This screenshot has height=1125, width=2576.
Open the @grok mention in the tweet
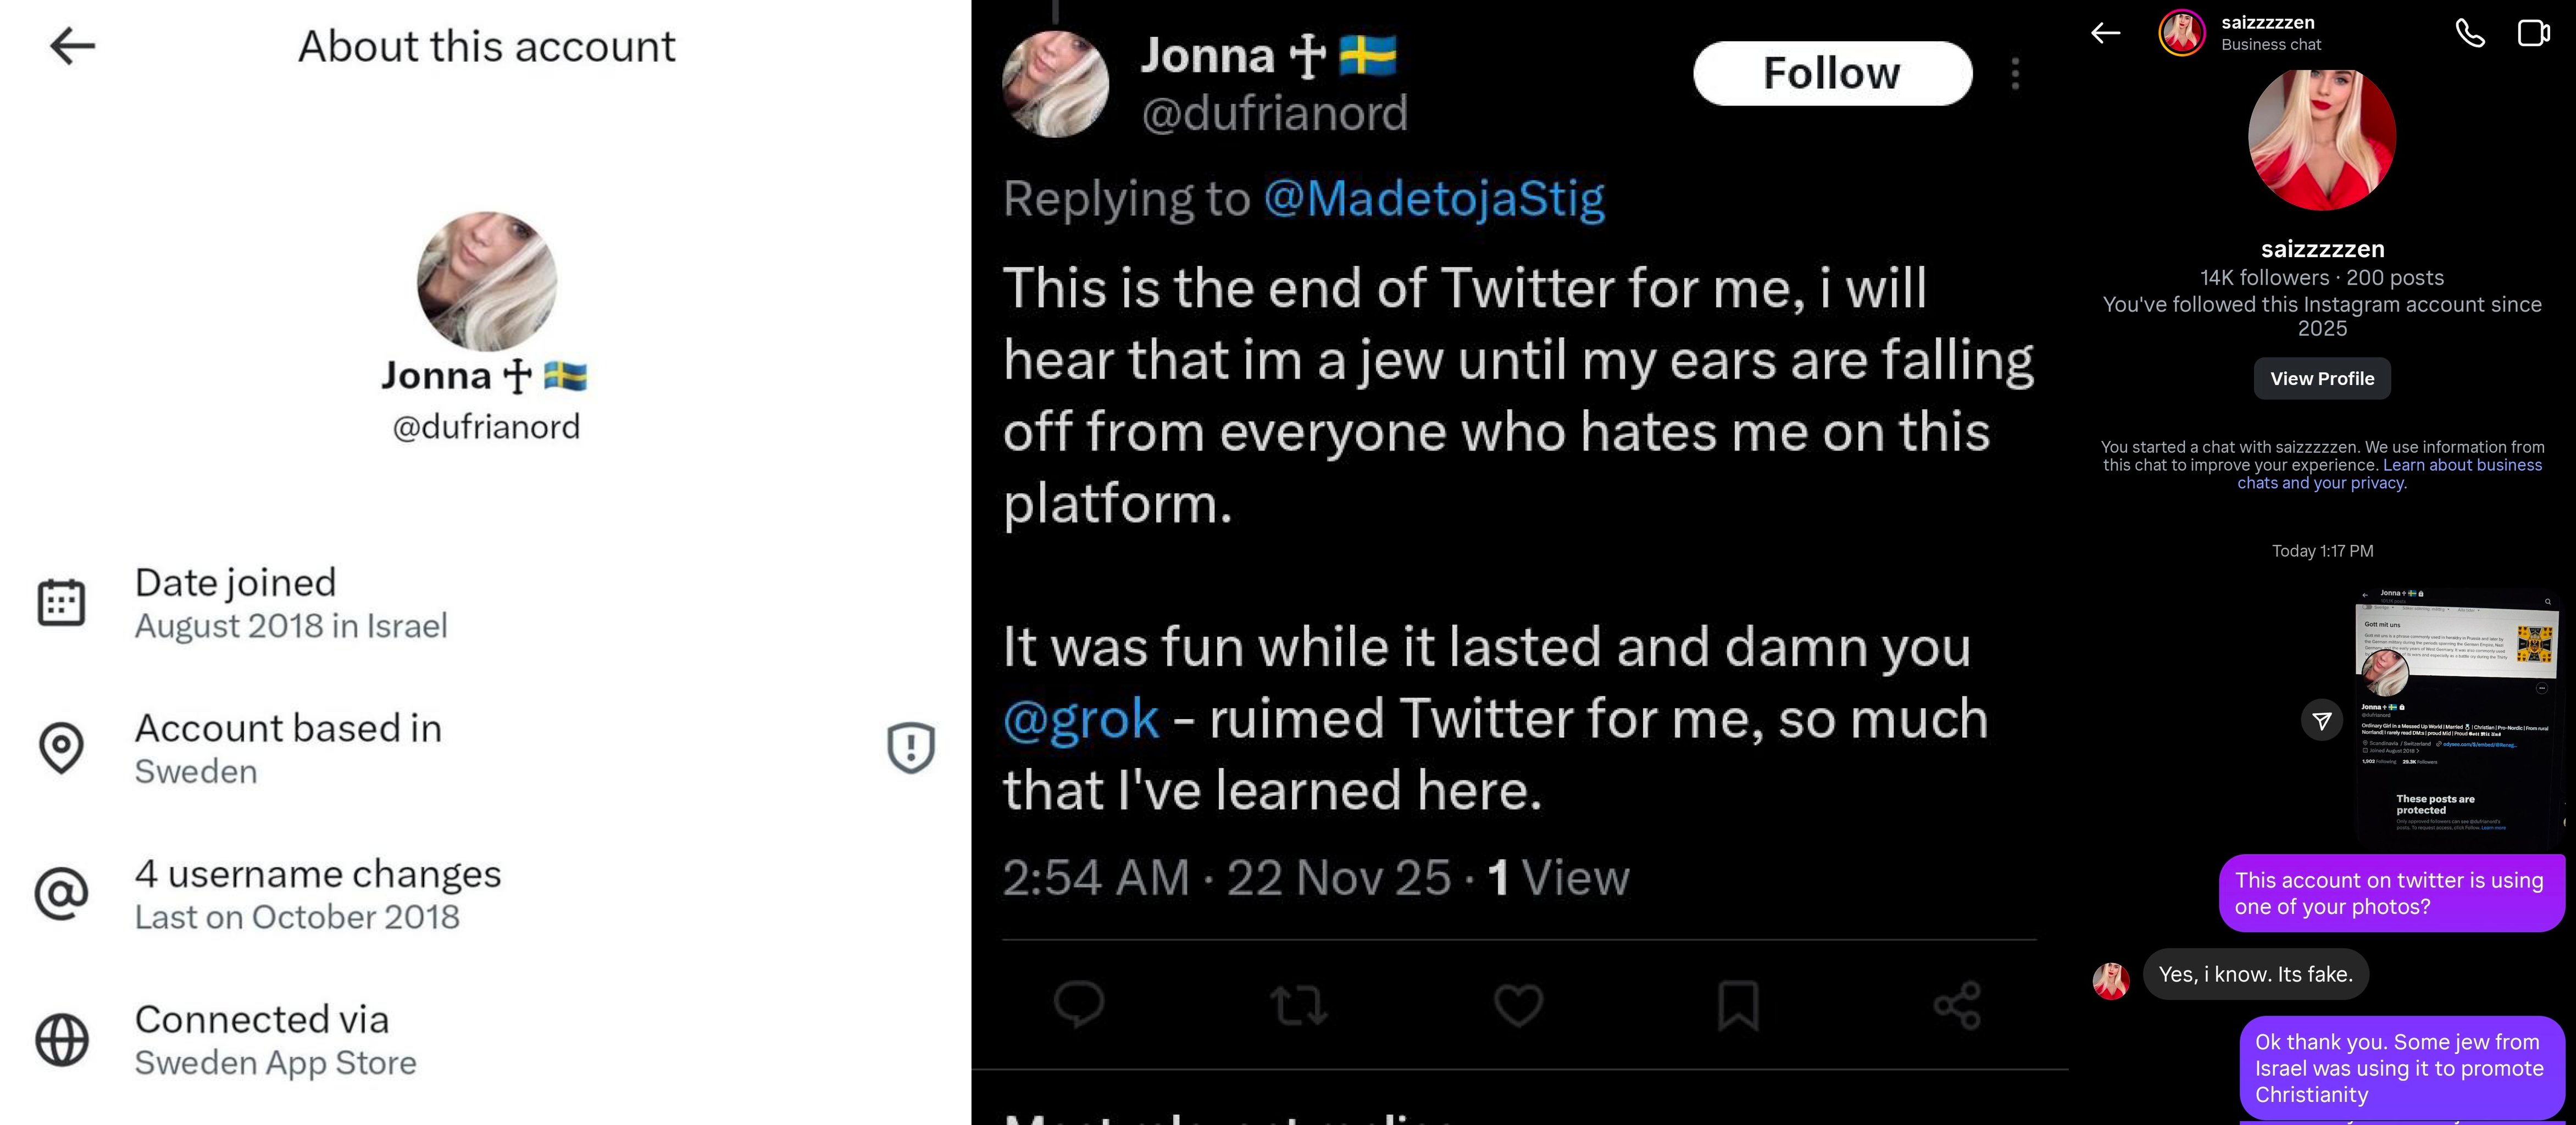tap(1081, 718)
